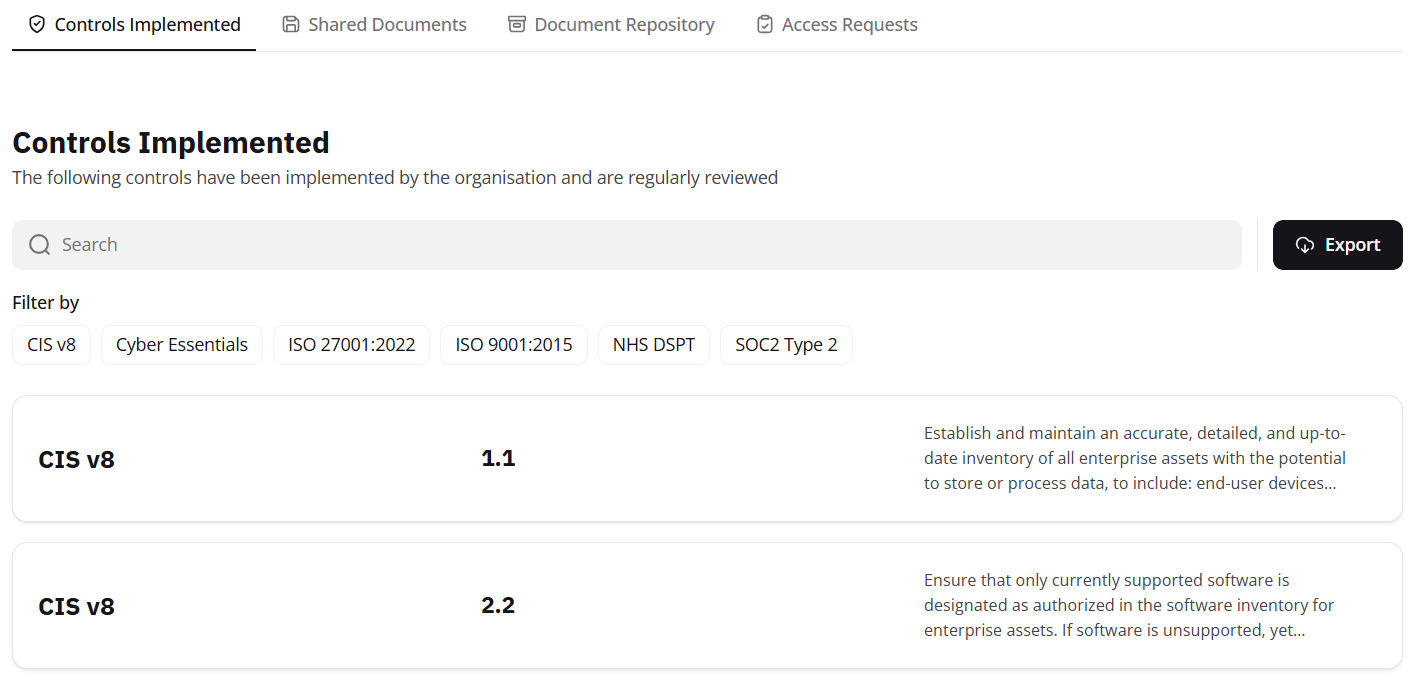Click the floppy disk icon beside Shared Documents
The height and width of the screenshot is (677, 1421).
[x=291, y=25]
